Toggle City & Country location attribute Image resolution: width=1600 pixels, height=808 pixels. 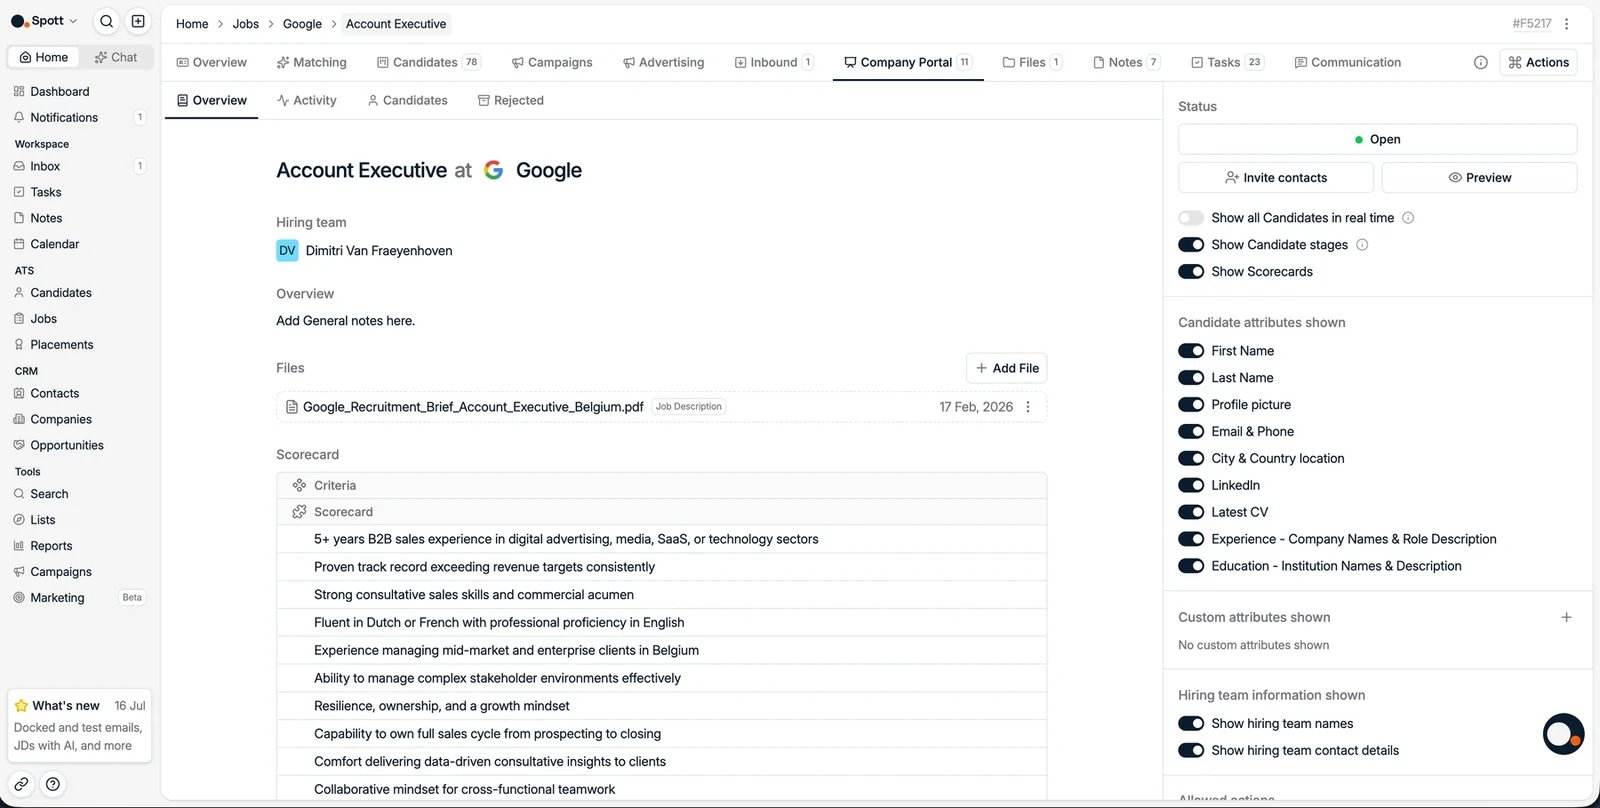coord(1191,459)
